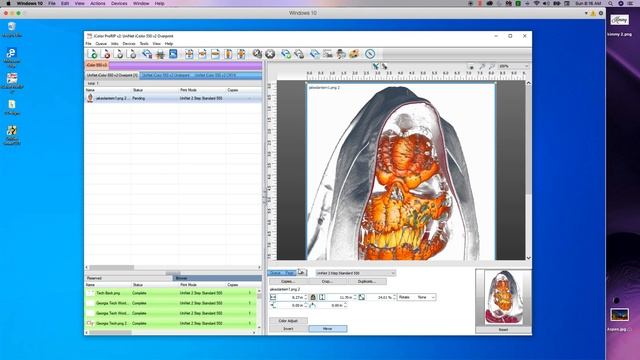Click the Color Adjust button
Screen dimensions: 640x360
click(288, 321)
